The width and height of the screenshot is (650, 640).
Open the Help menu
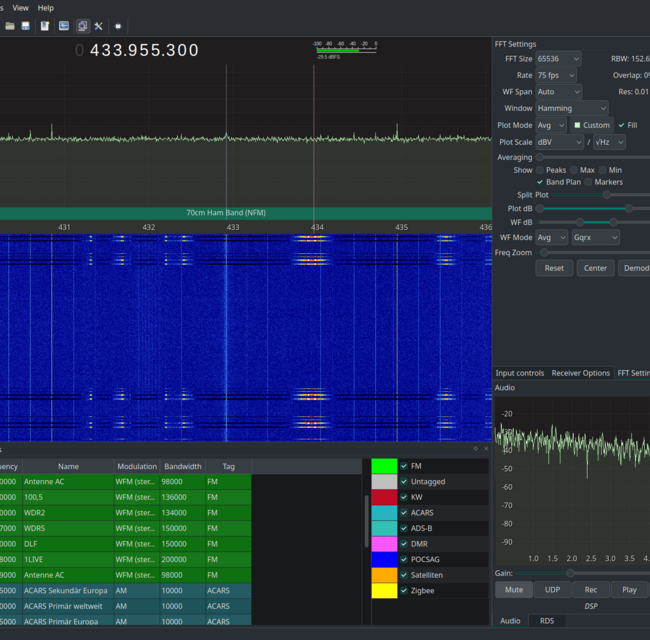tap(46, 8)
